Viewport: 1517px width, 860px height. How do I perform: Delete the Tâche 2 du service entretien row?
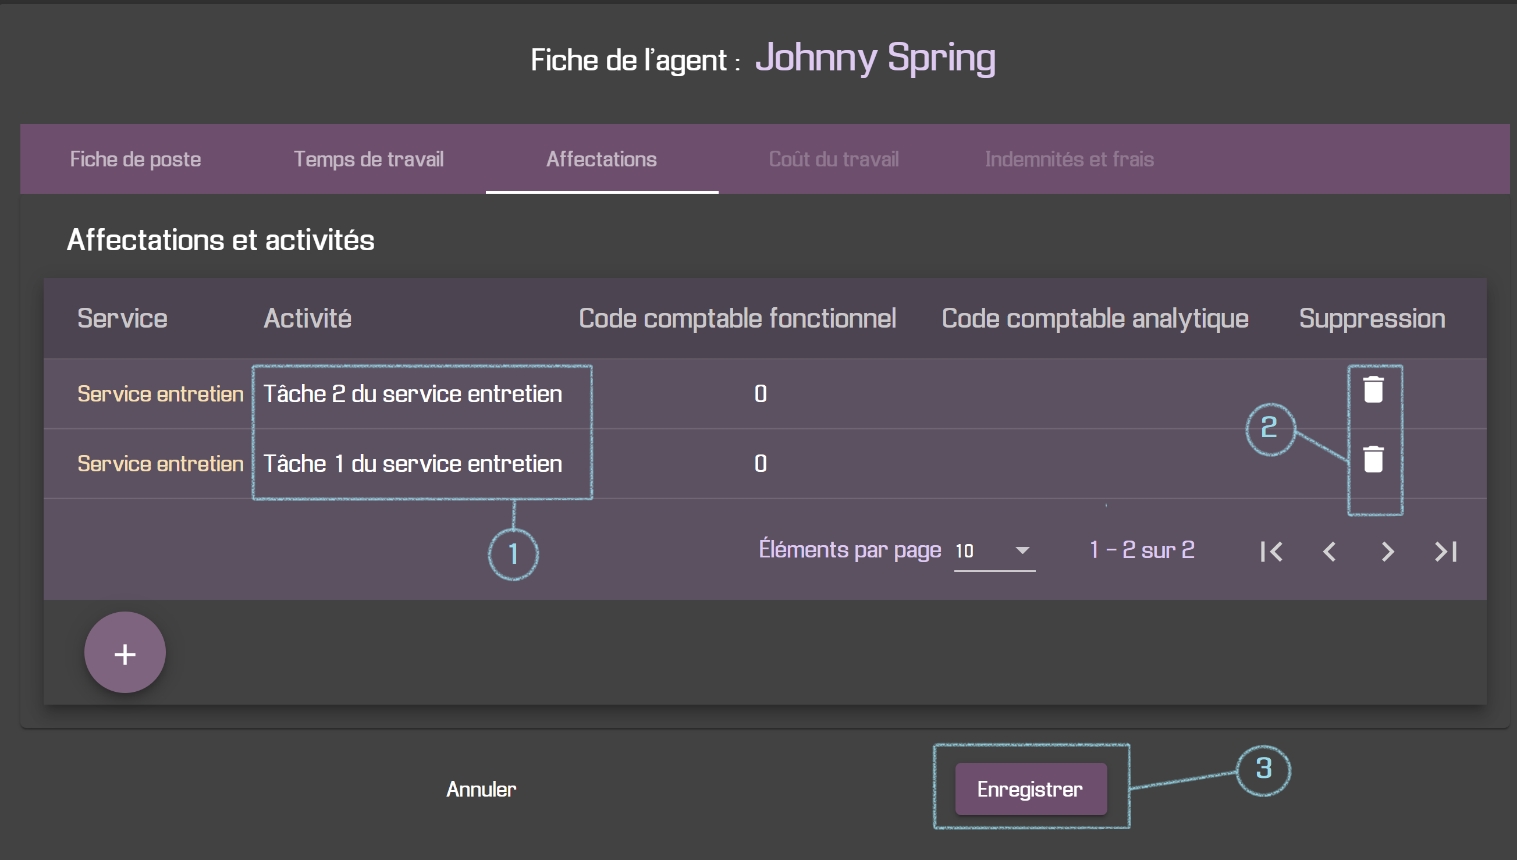click(1373, 390)
